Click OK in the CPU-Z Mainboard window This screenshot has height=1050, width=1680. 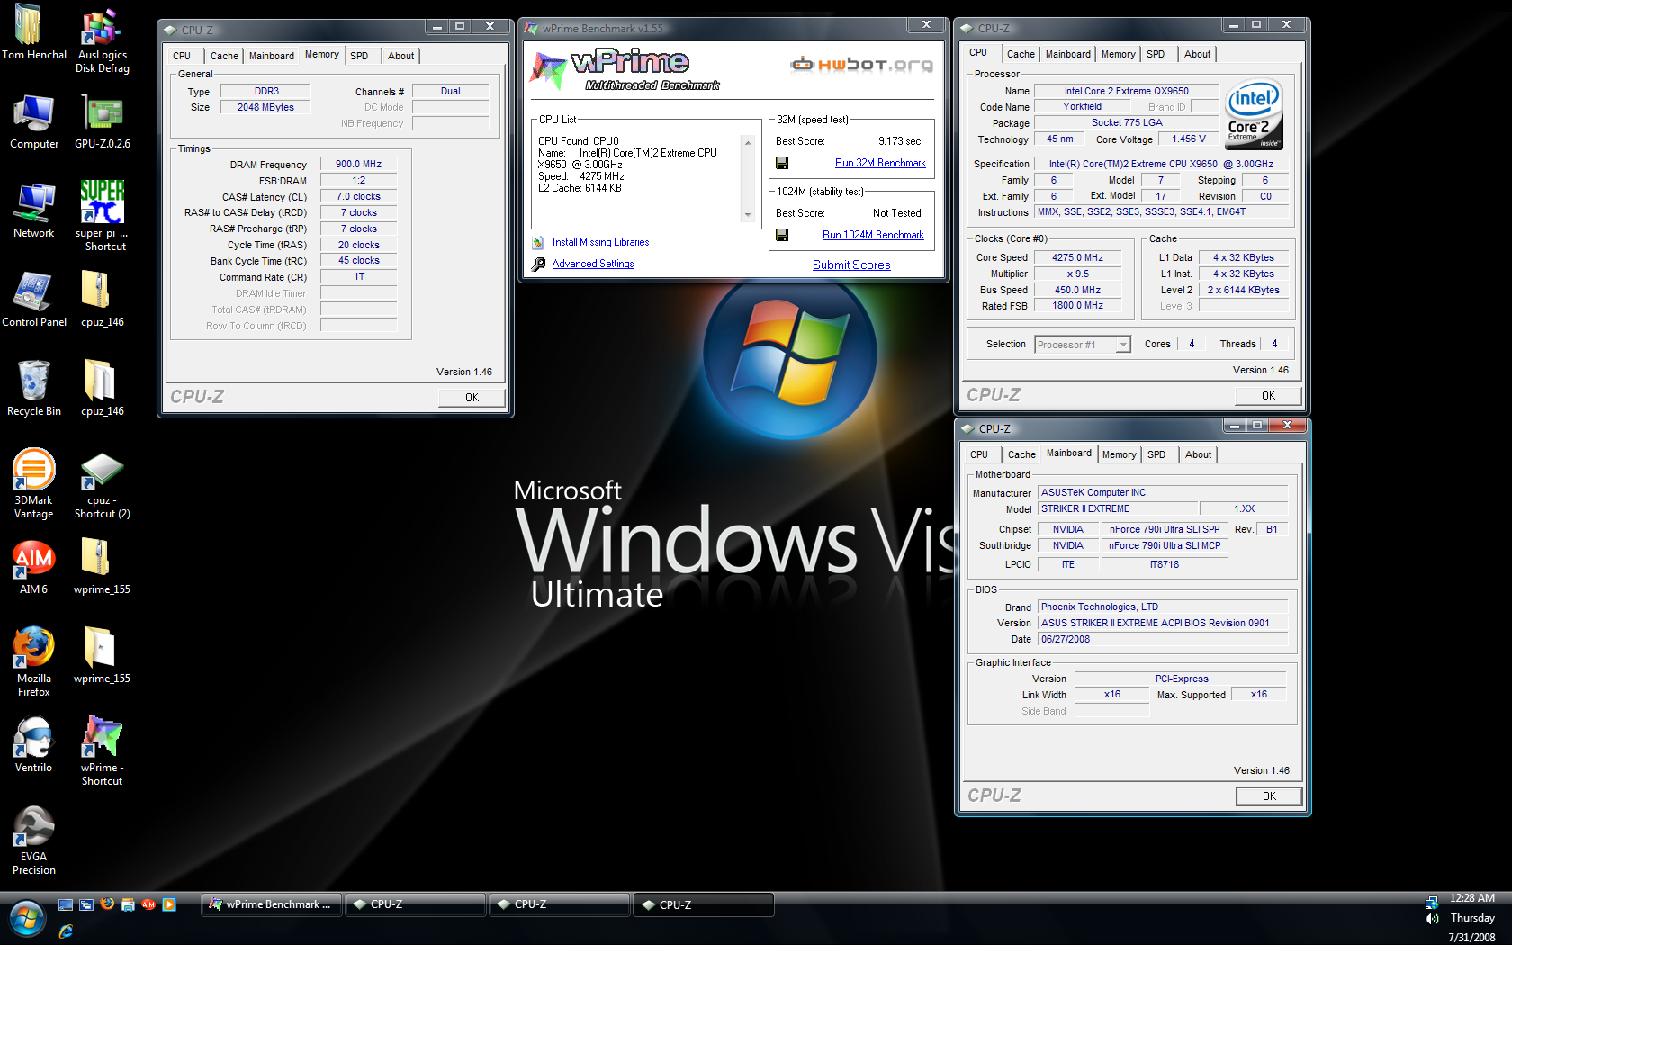[1269, 796]
